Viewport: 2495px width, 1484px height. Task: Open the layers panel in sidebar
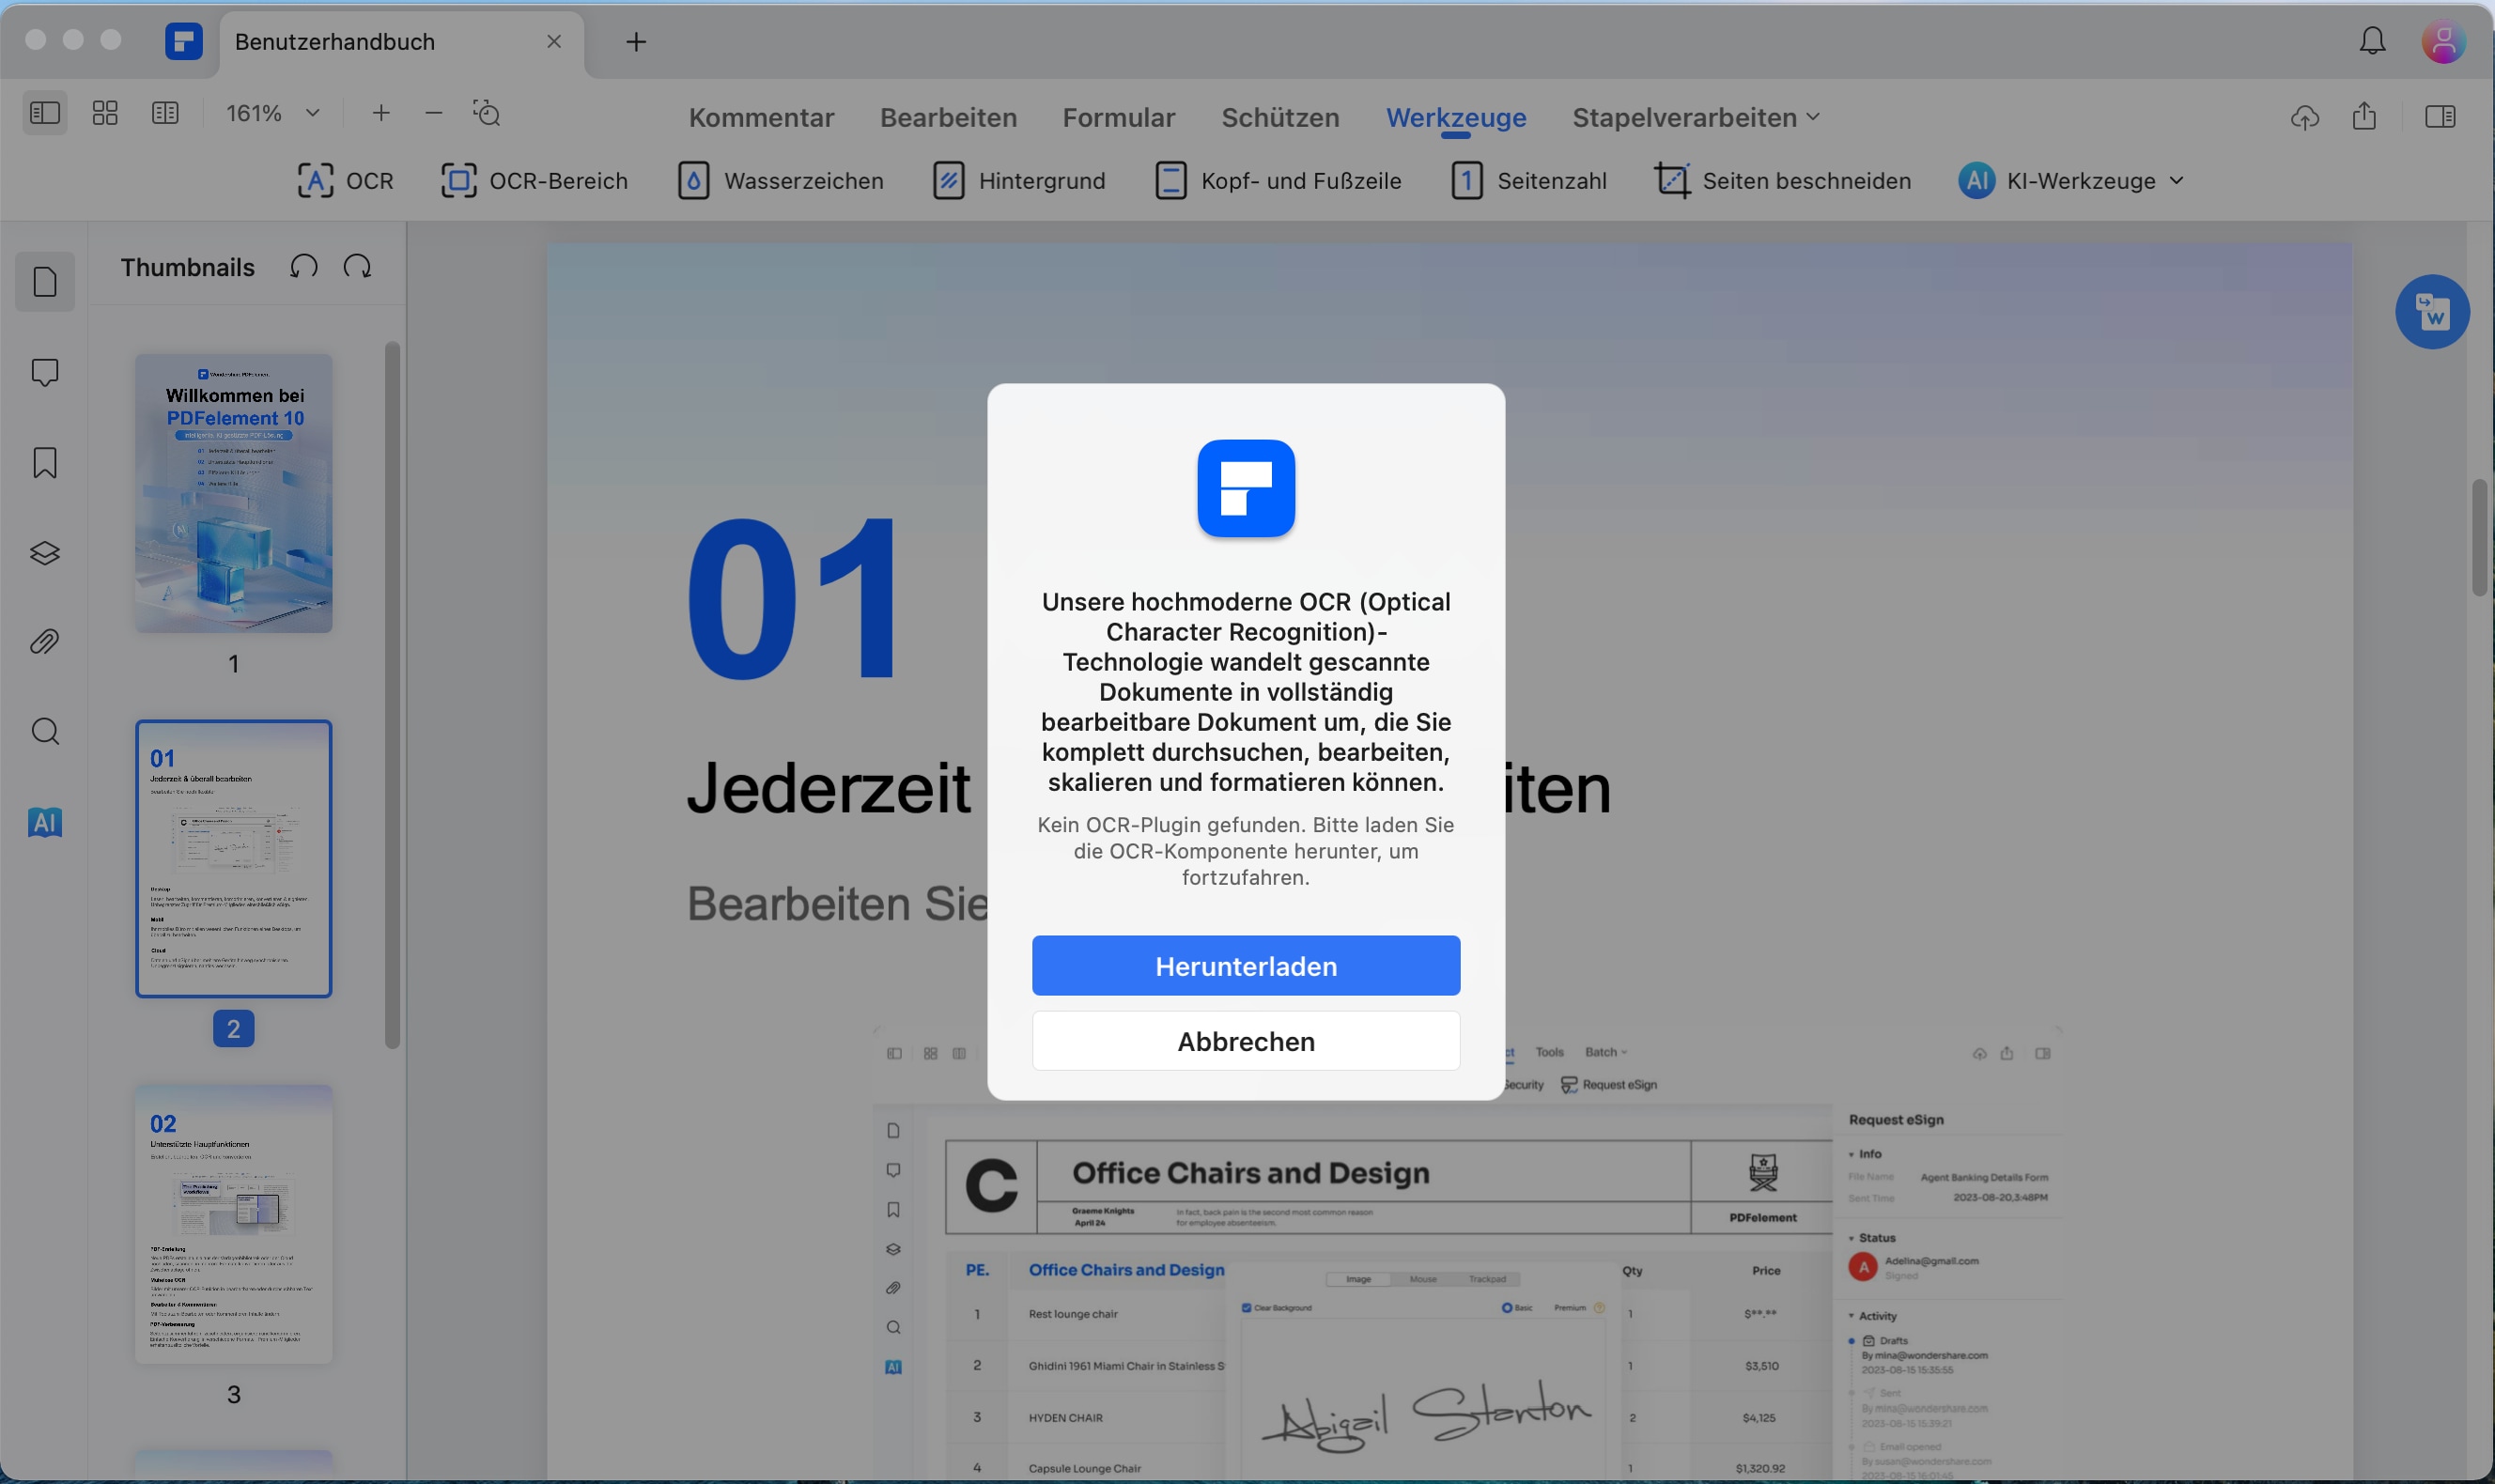pos(45,553)
